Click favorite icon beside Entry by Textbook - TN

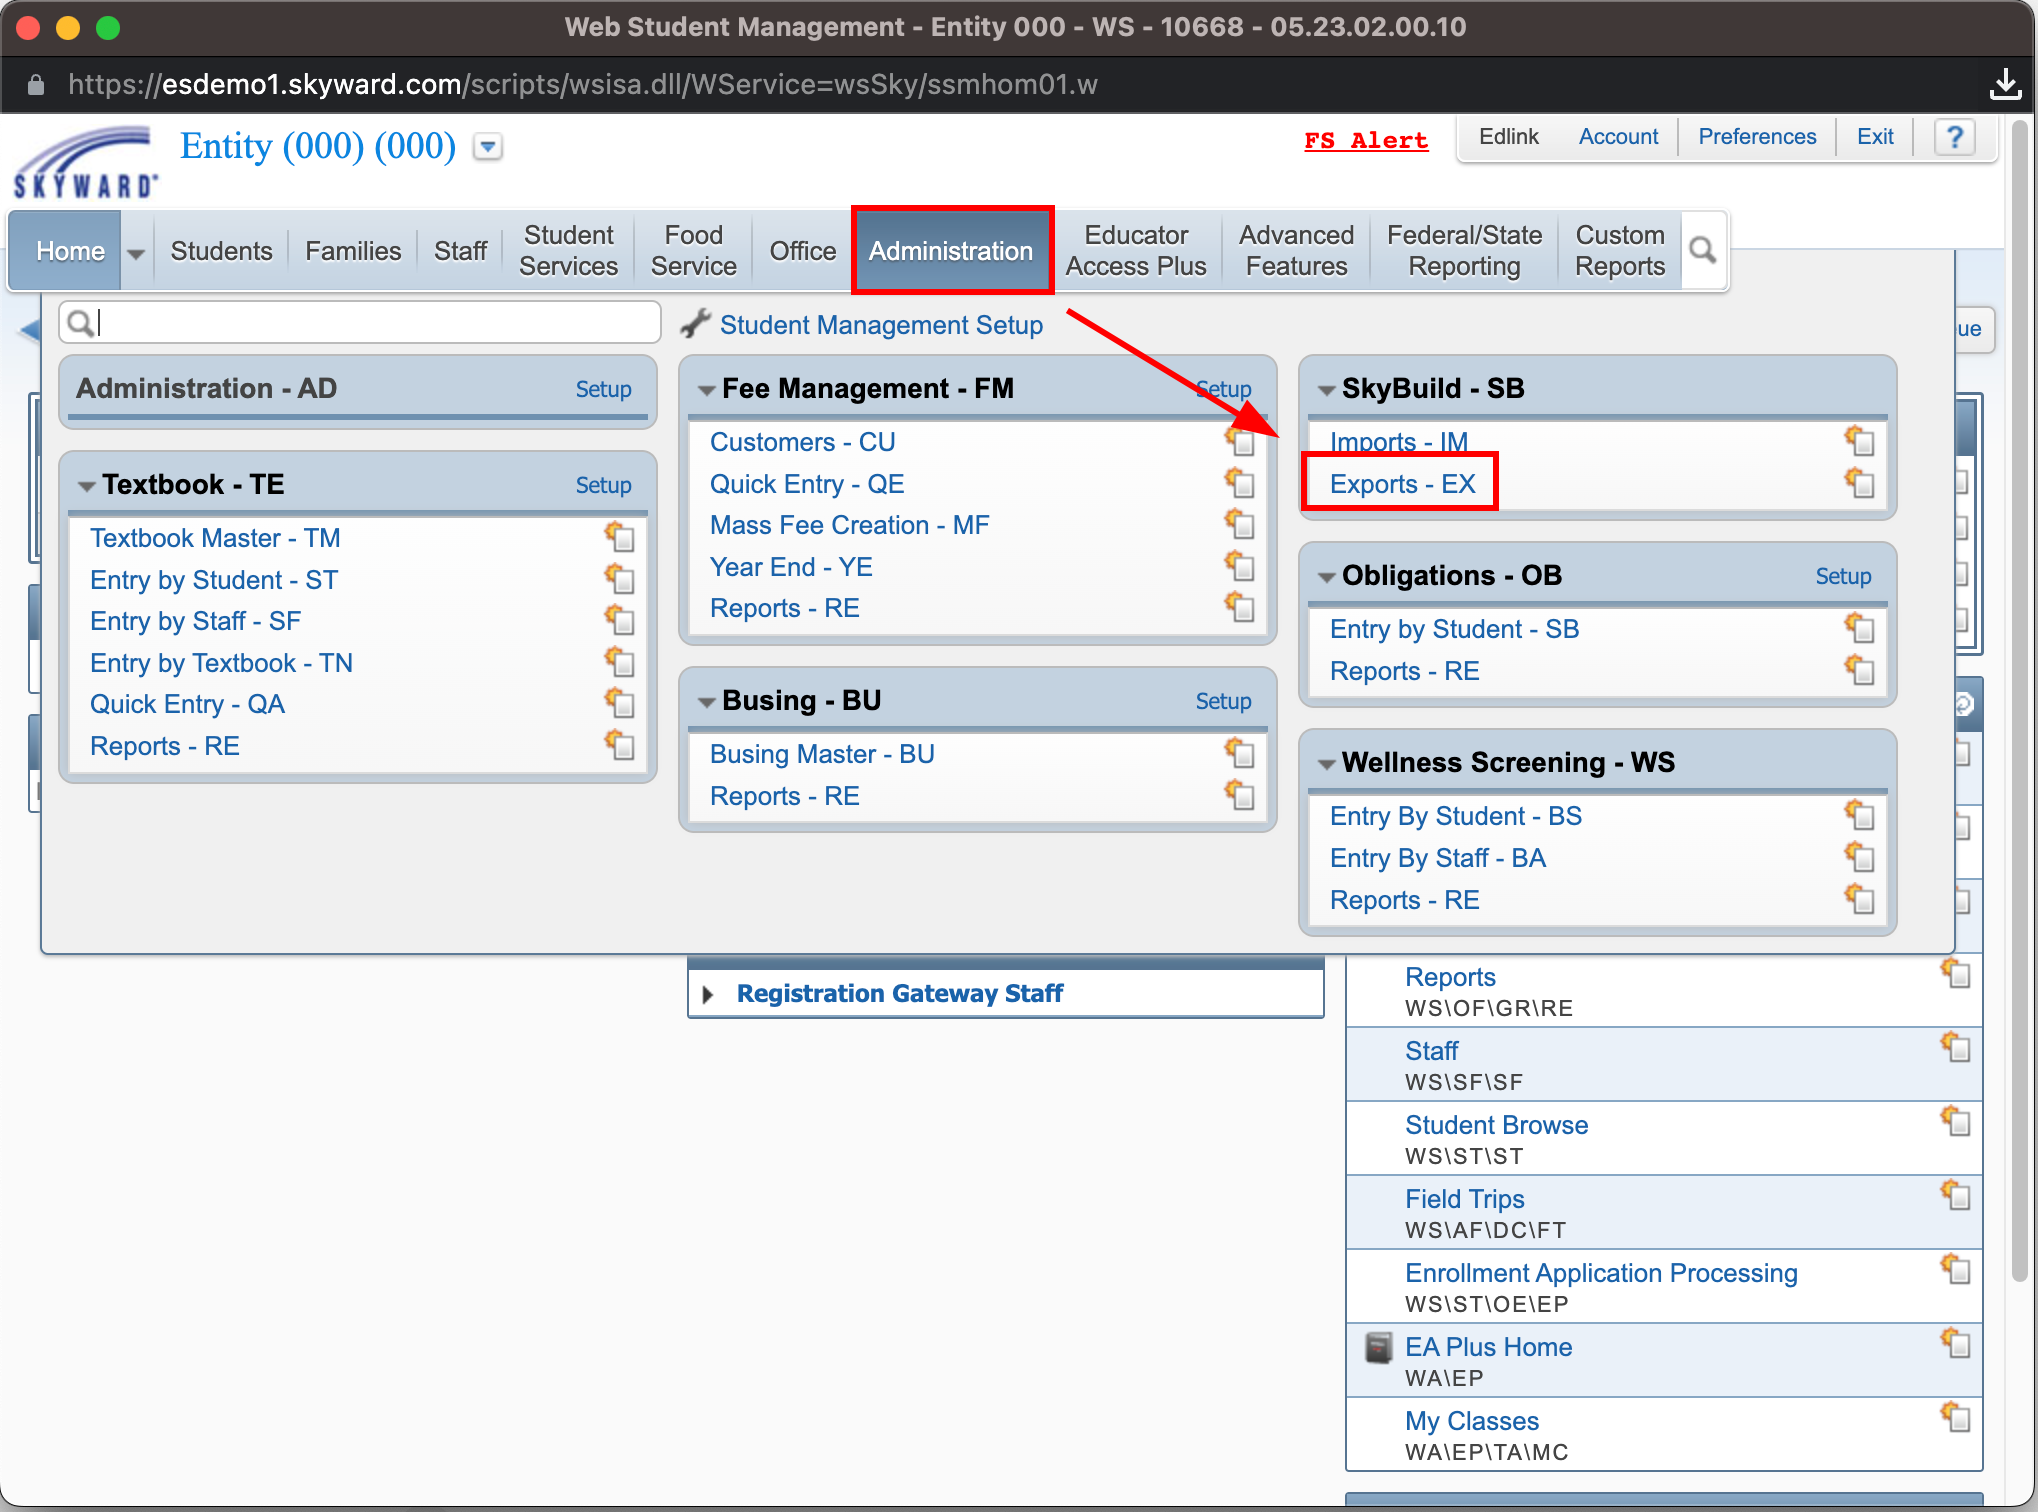[620, 662]
